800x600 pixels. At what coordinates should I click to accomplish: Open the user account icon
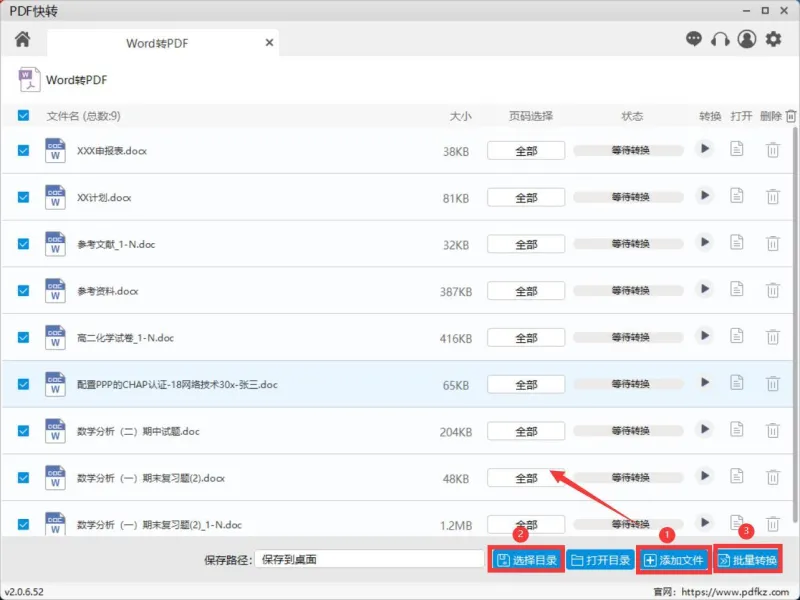tap(746, 39)
